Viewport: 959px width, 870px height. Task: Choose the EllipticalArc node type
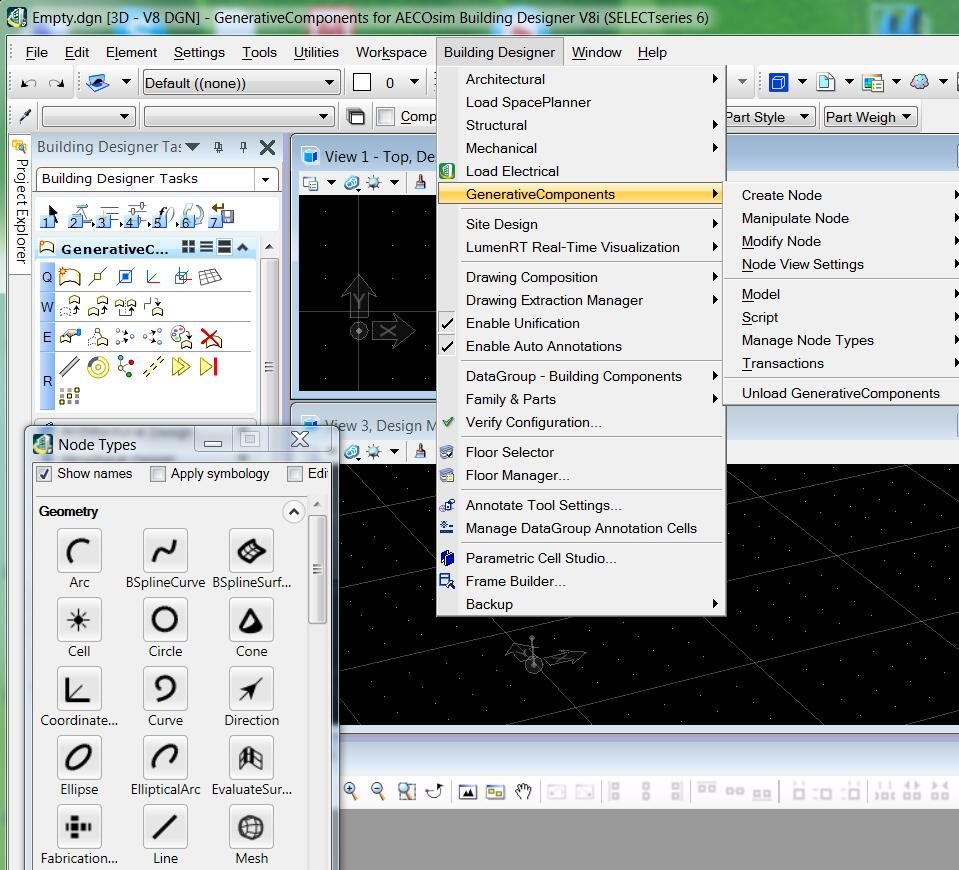165,758
